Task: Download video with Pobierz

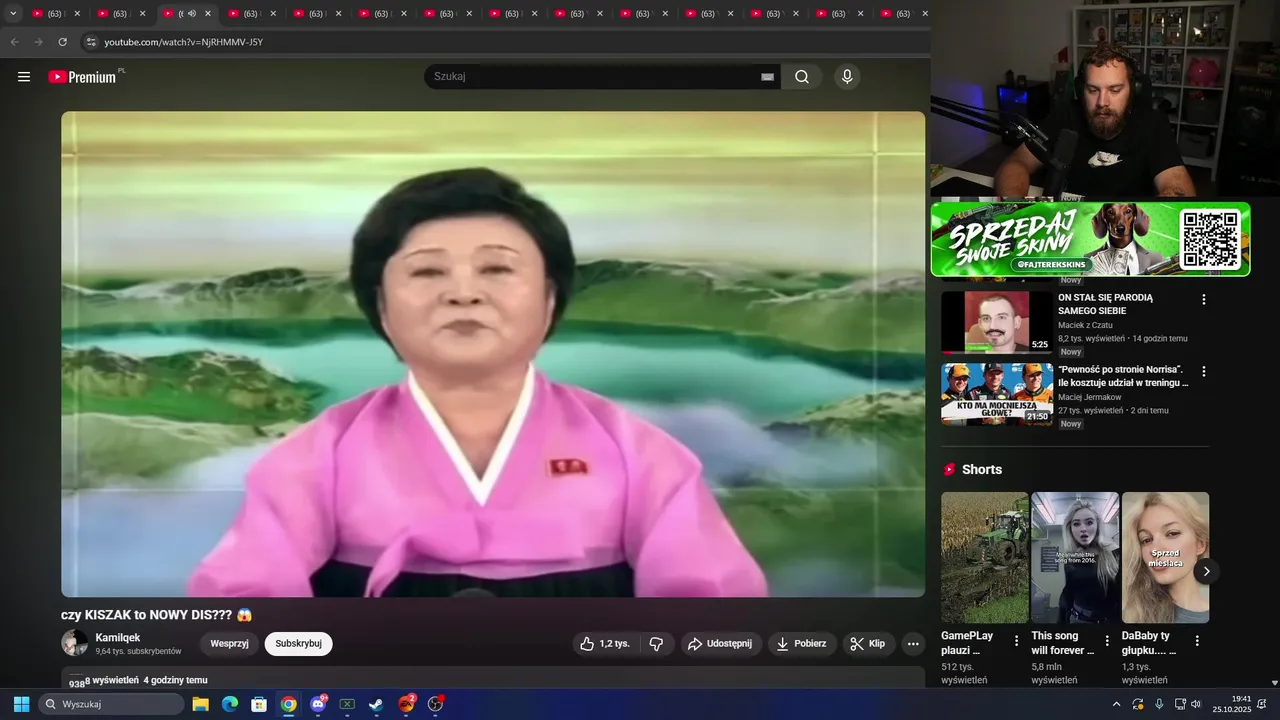Action: pos(802,644)
